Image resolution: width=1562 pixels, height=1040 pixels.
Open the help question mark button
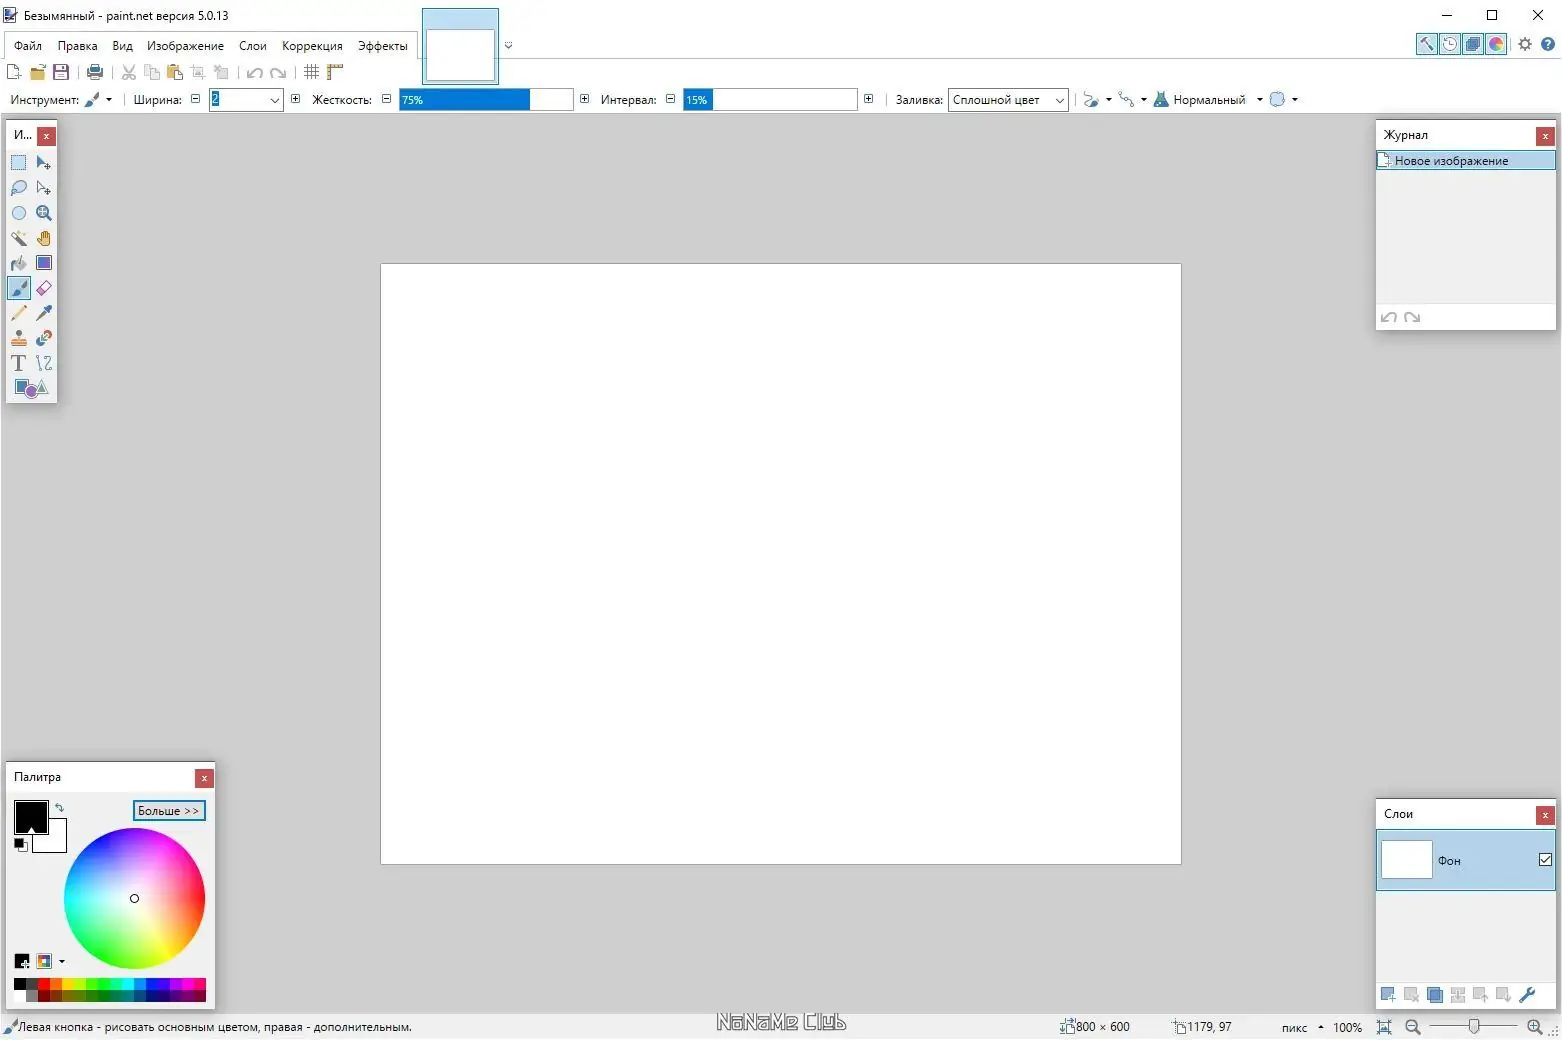pos(1547,44)
